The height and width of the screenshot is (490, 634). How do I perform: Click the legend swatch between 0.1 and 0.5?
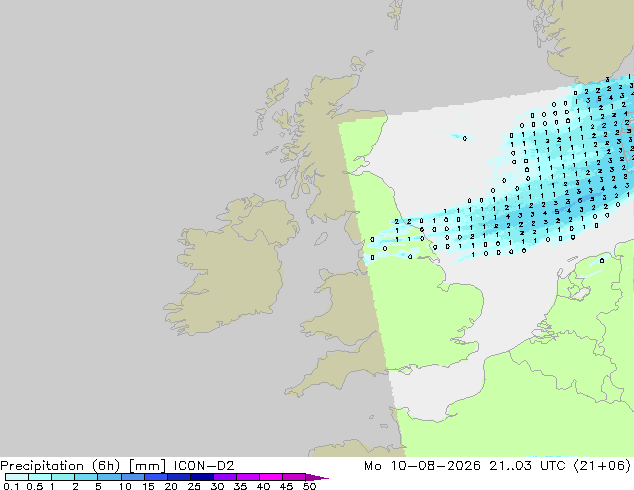17,477
